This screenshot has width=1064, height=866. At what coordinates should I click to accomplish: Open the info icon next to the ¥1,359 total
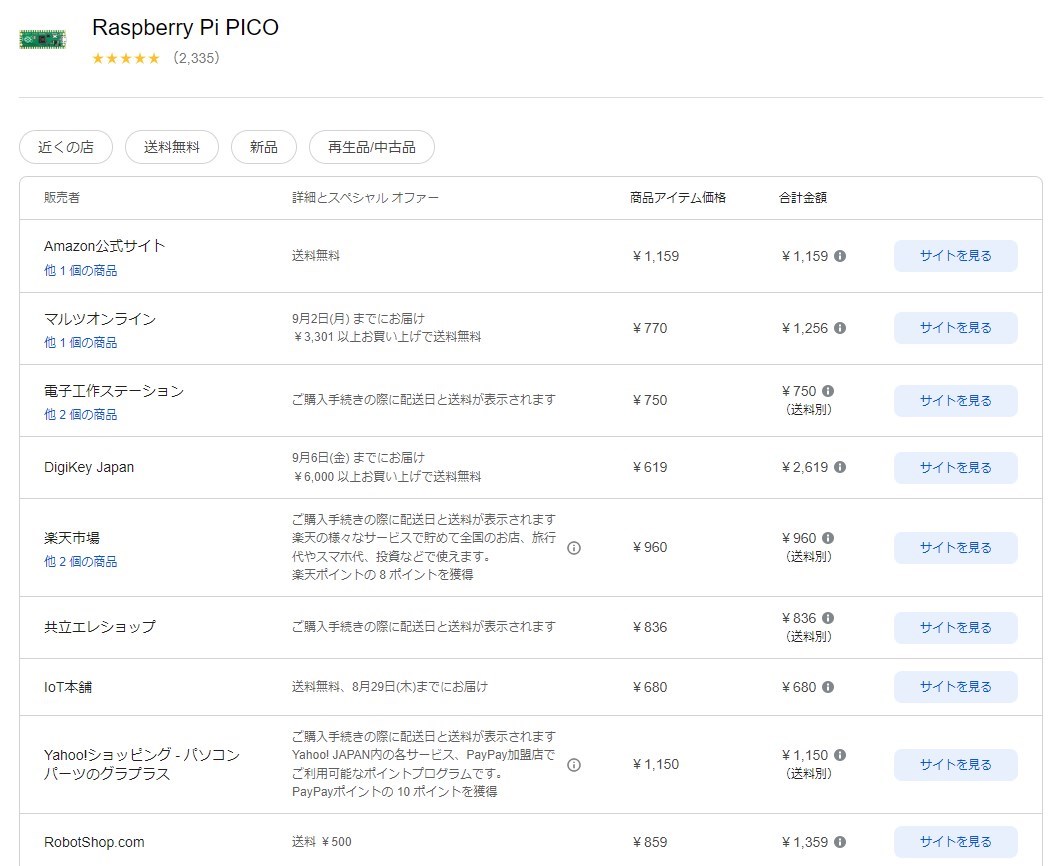coord(840,842)
